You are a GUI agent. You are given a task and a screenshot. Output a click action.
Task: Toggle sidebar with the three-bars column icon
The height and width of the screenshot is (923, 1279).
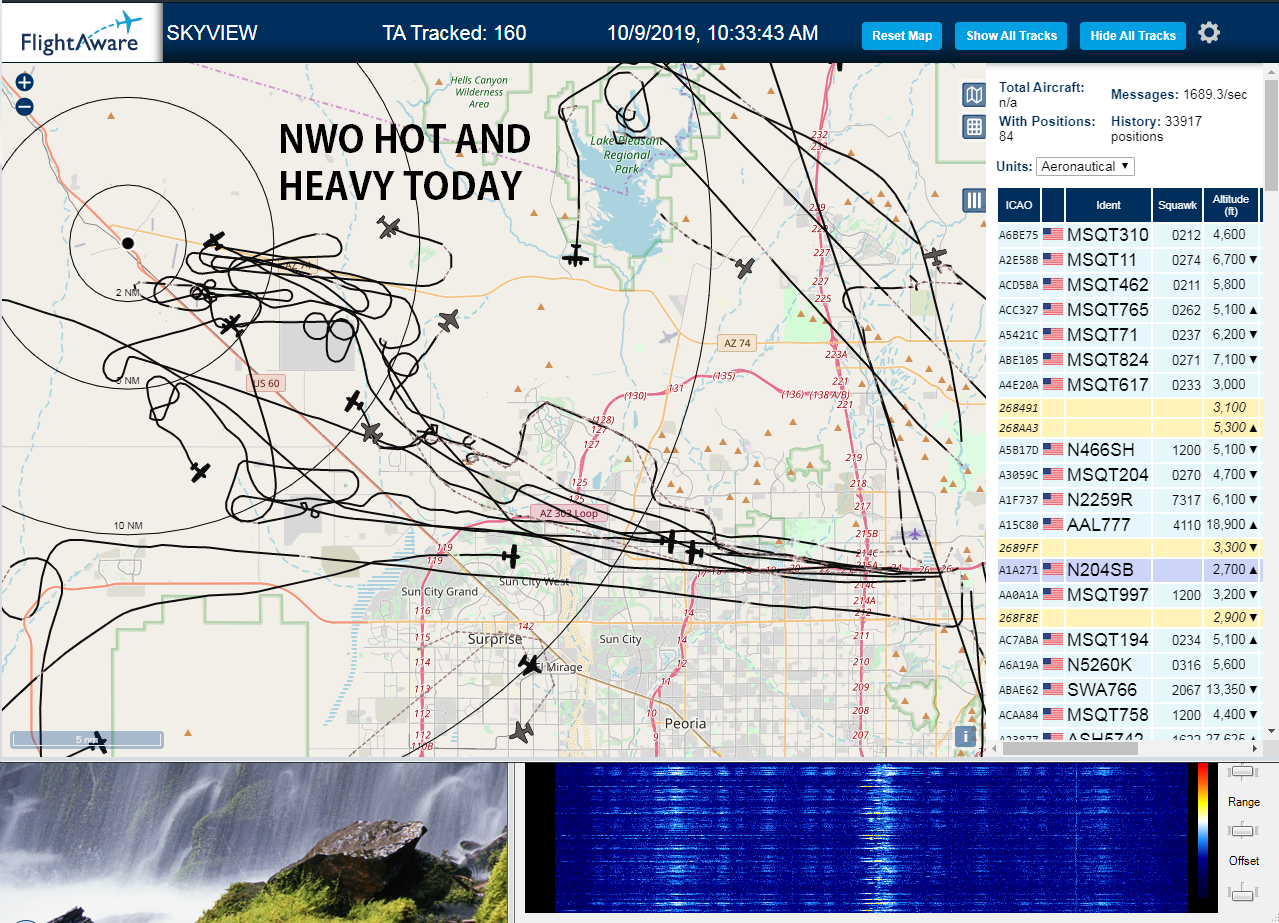pos(973,200)
